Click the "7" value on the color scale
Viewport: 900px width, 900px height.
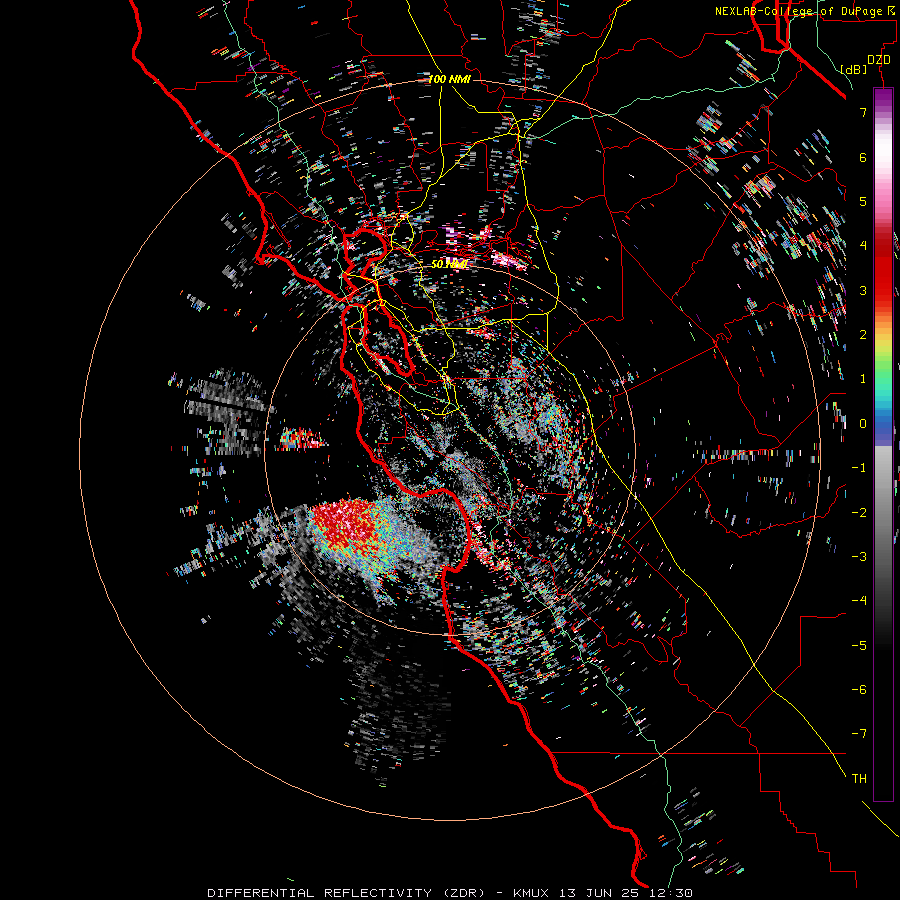pos(863,112)
